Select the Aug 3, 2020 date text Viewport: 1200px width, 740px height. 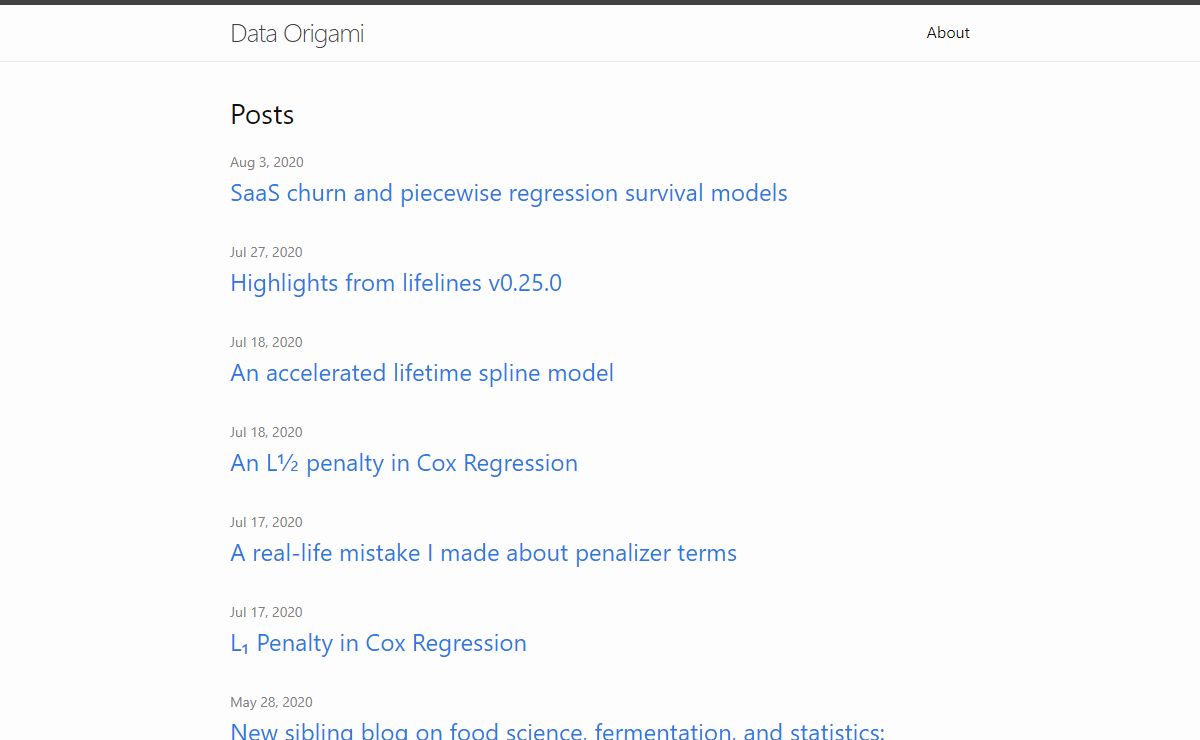[267, 162]
